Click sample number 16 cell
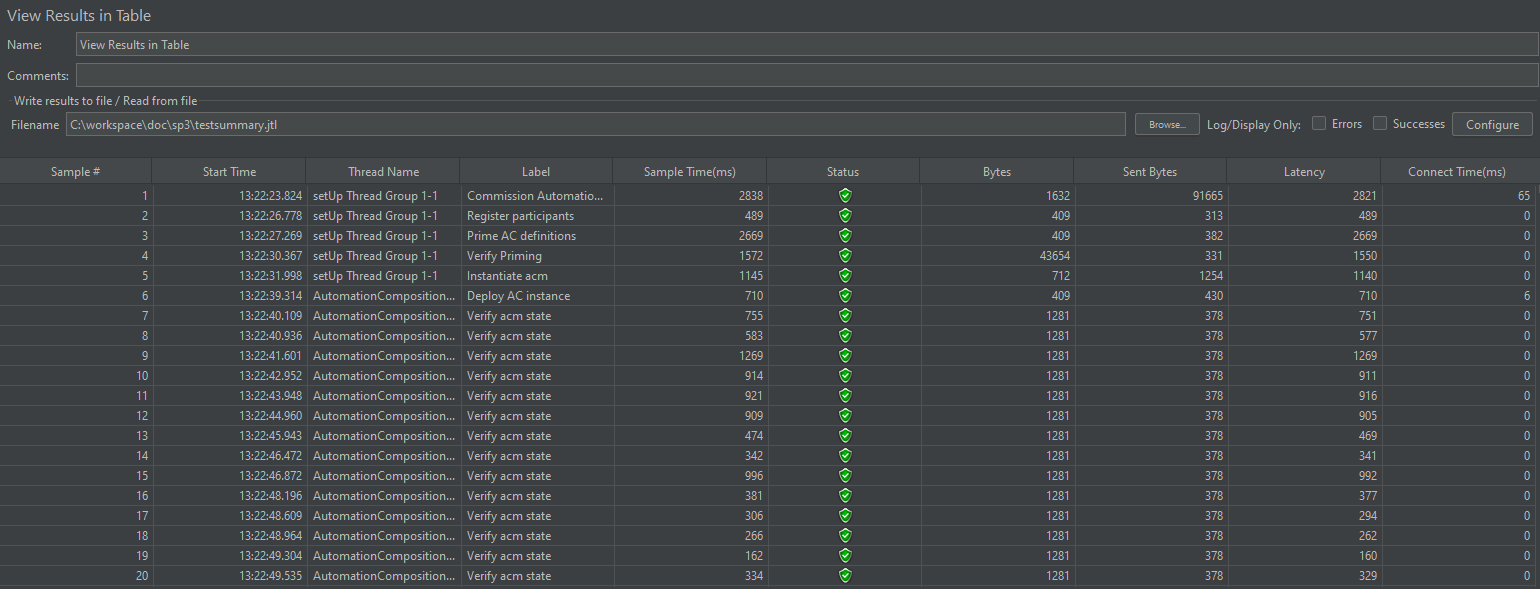 click(x=76, y=496)
